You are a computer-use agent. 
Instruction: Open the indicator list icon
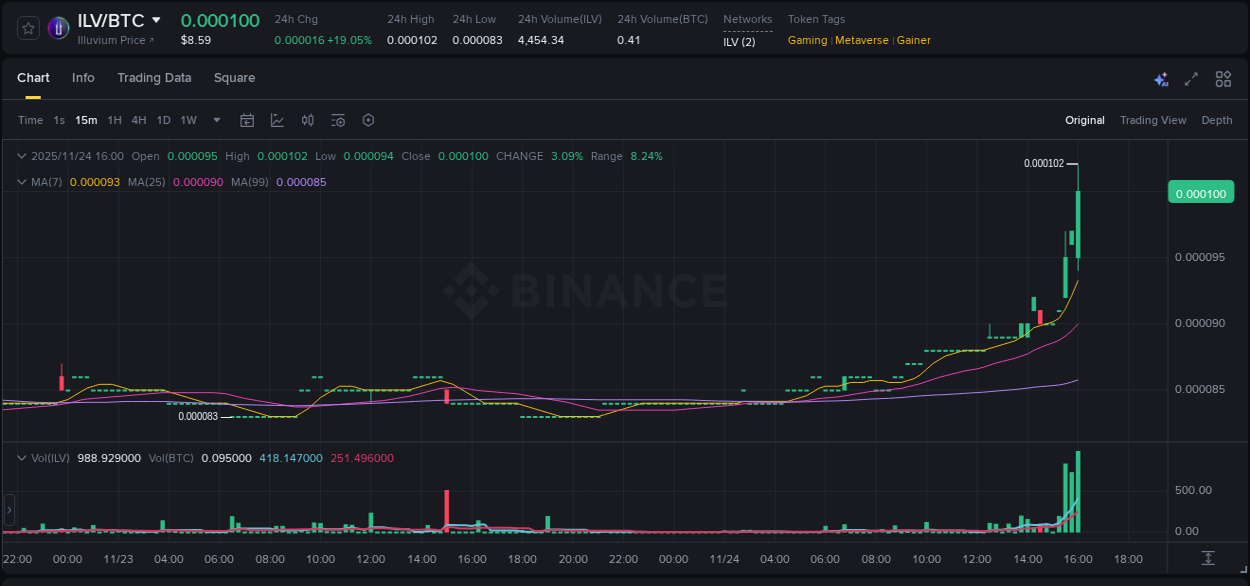tap(337, 120)
